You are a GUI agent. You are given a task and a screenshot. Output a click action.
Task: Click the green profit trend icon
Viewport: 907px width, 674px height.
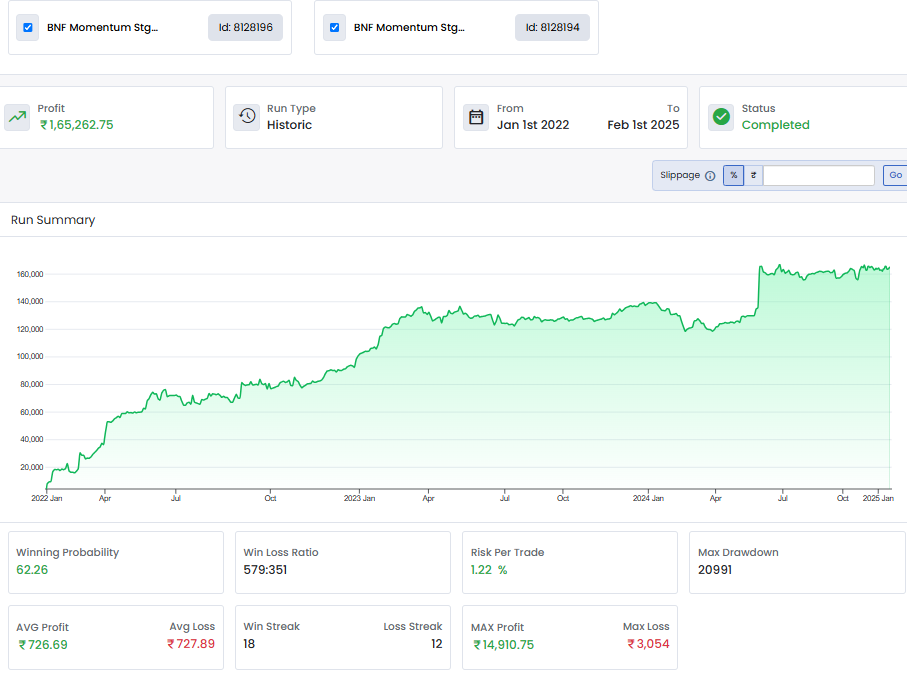(x=18, y=117)
